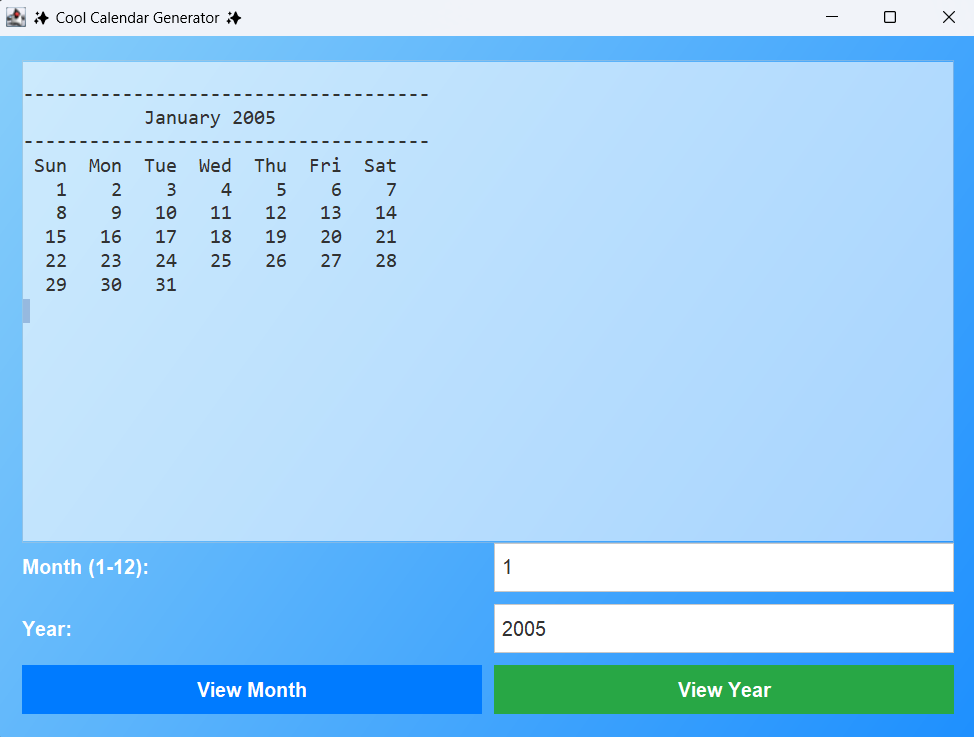Click day 15 in the calendar
Image resolution: width=974 pixels, height=737 pixels.
pyautogui.click(x=56, y=237)
